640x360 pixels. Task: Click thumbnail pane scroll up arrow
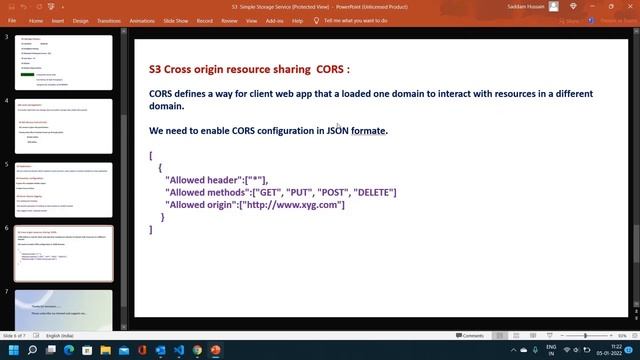pos(124,31)
